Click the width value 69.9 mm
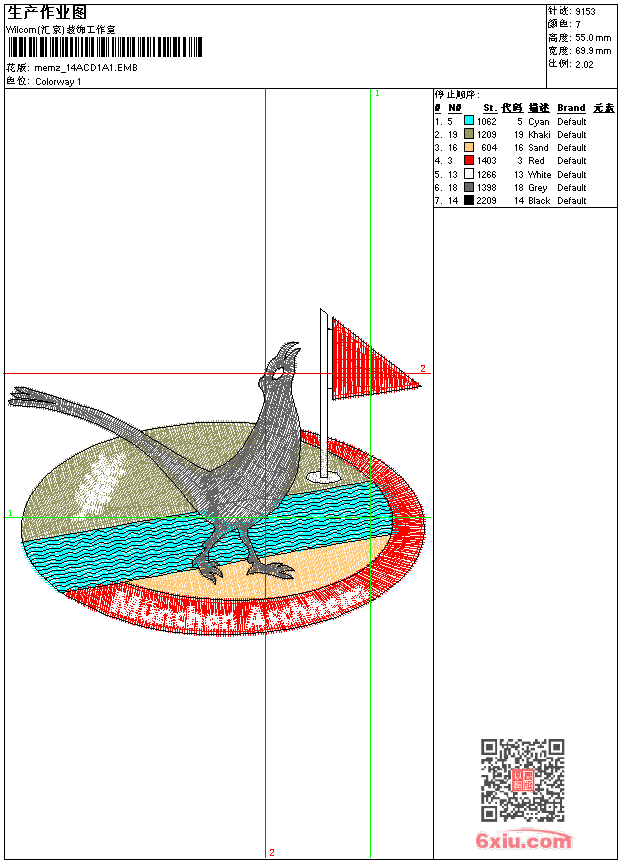 [x=593, y=51]
